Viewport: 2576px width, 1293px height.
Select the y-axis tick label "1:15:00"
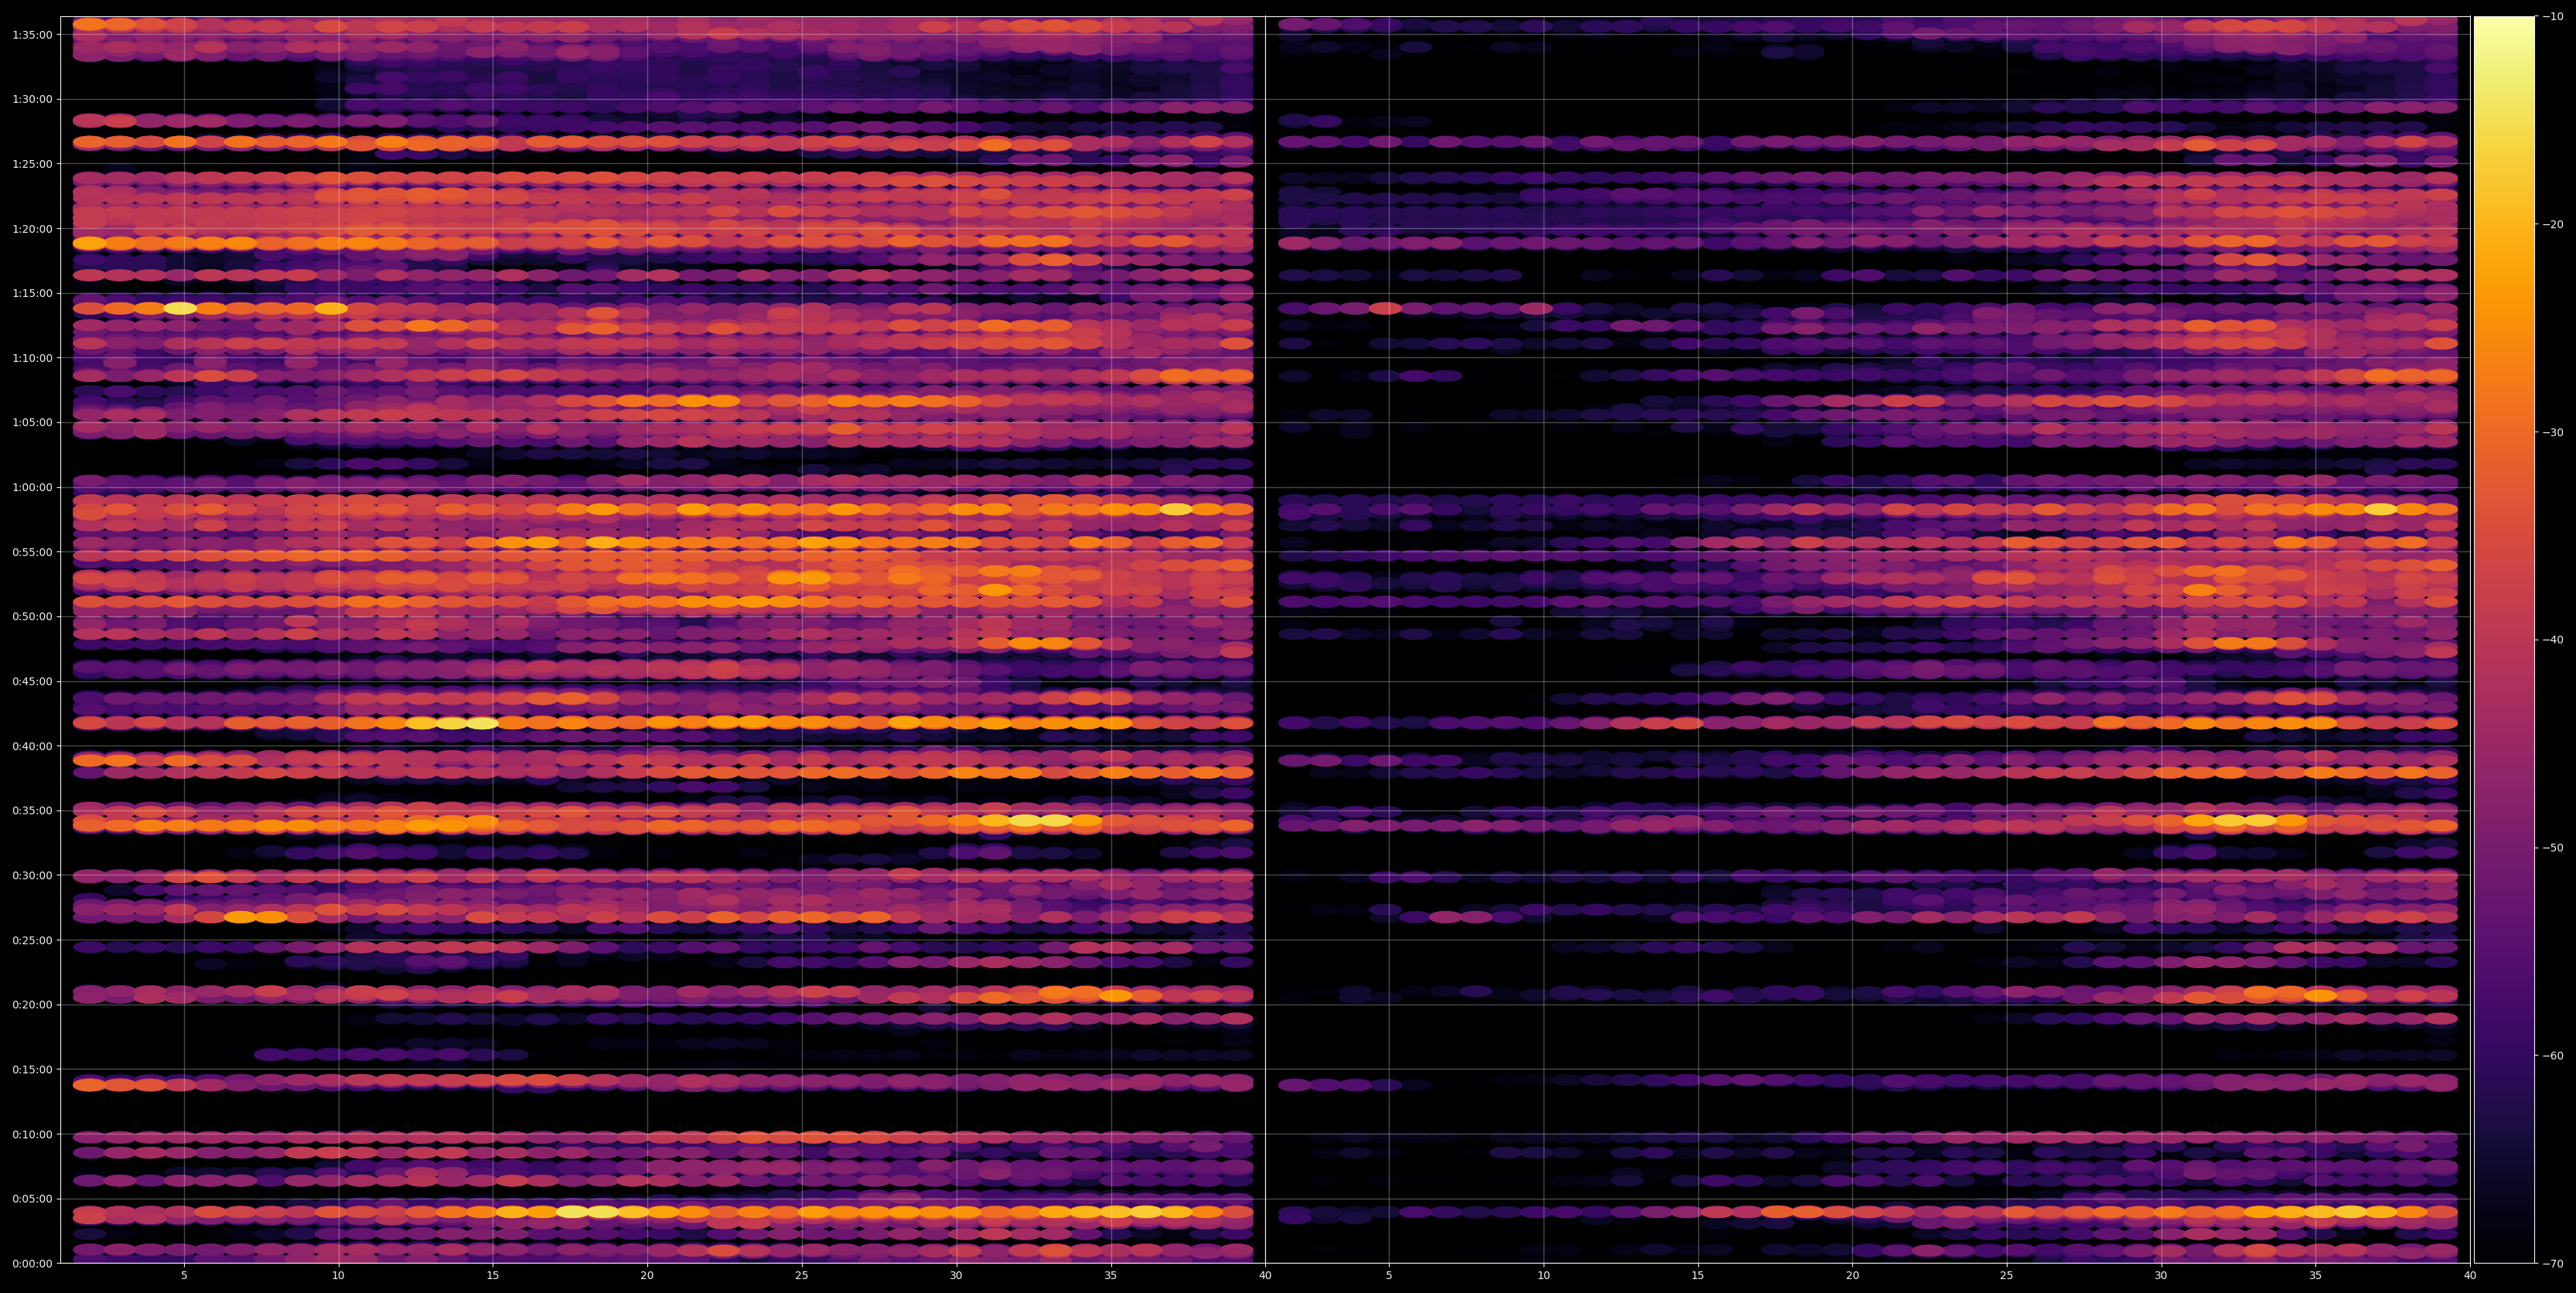coord(32,294)
